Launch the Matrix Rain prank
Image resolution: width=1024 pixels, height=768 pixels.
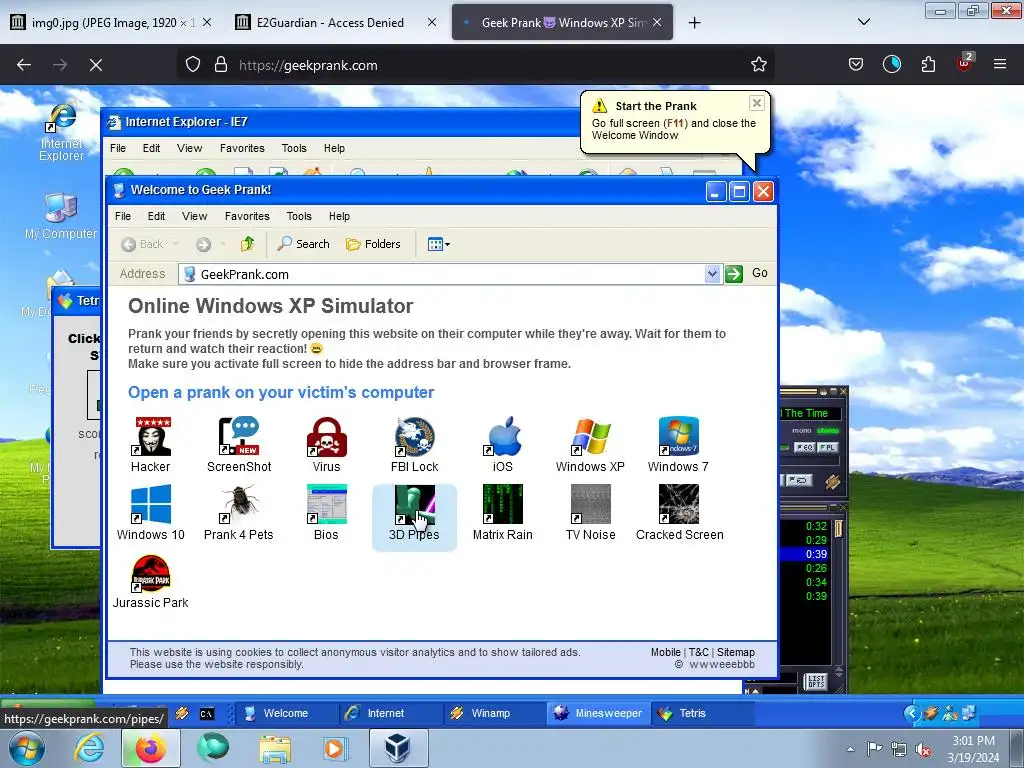click(503, 513)
